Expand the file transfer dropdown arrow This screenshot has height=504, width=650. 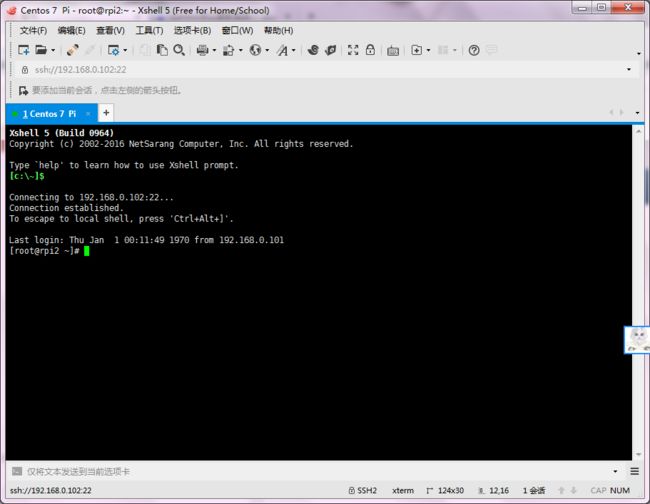pos(240,51)
